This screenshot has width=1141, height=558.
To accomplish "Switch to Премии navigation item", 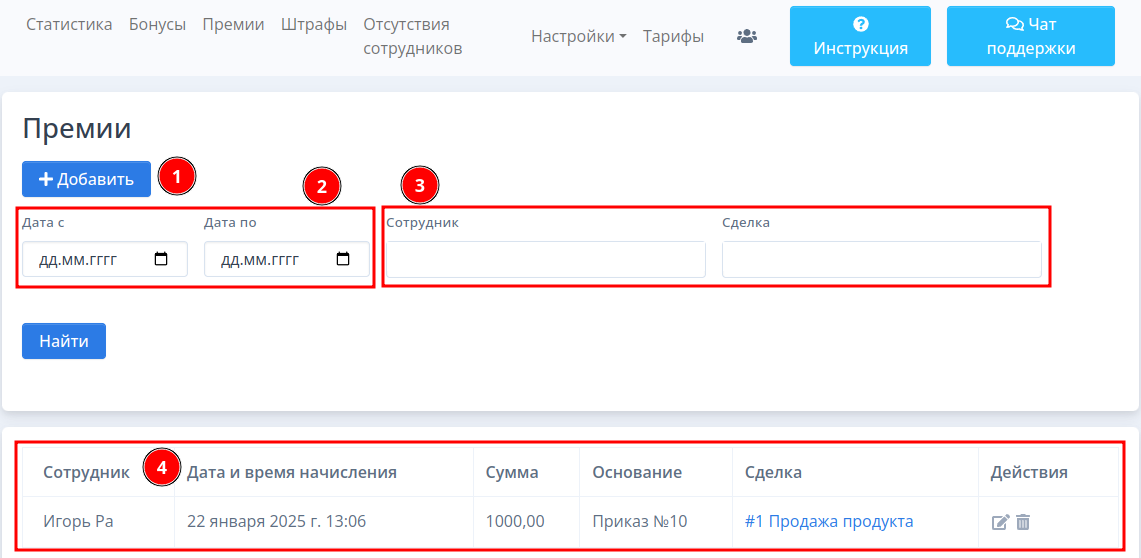I will point(233,25).
